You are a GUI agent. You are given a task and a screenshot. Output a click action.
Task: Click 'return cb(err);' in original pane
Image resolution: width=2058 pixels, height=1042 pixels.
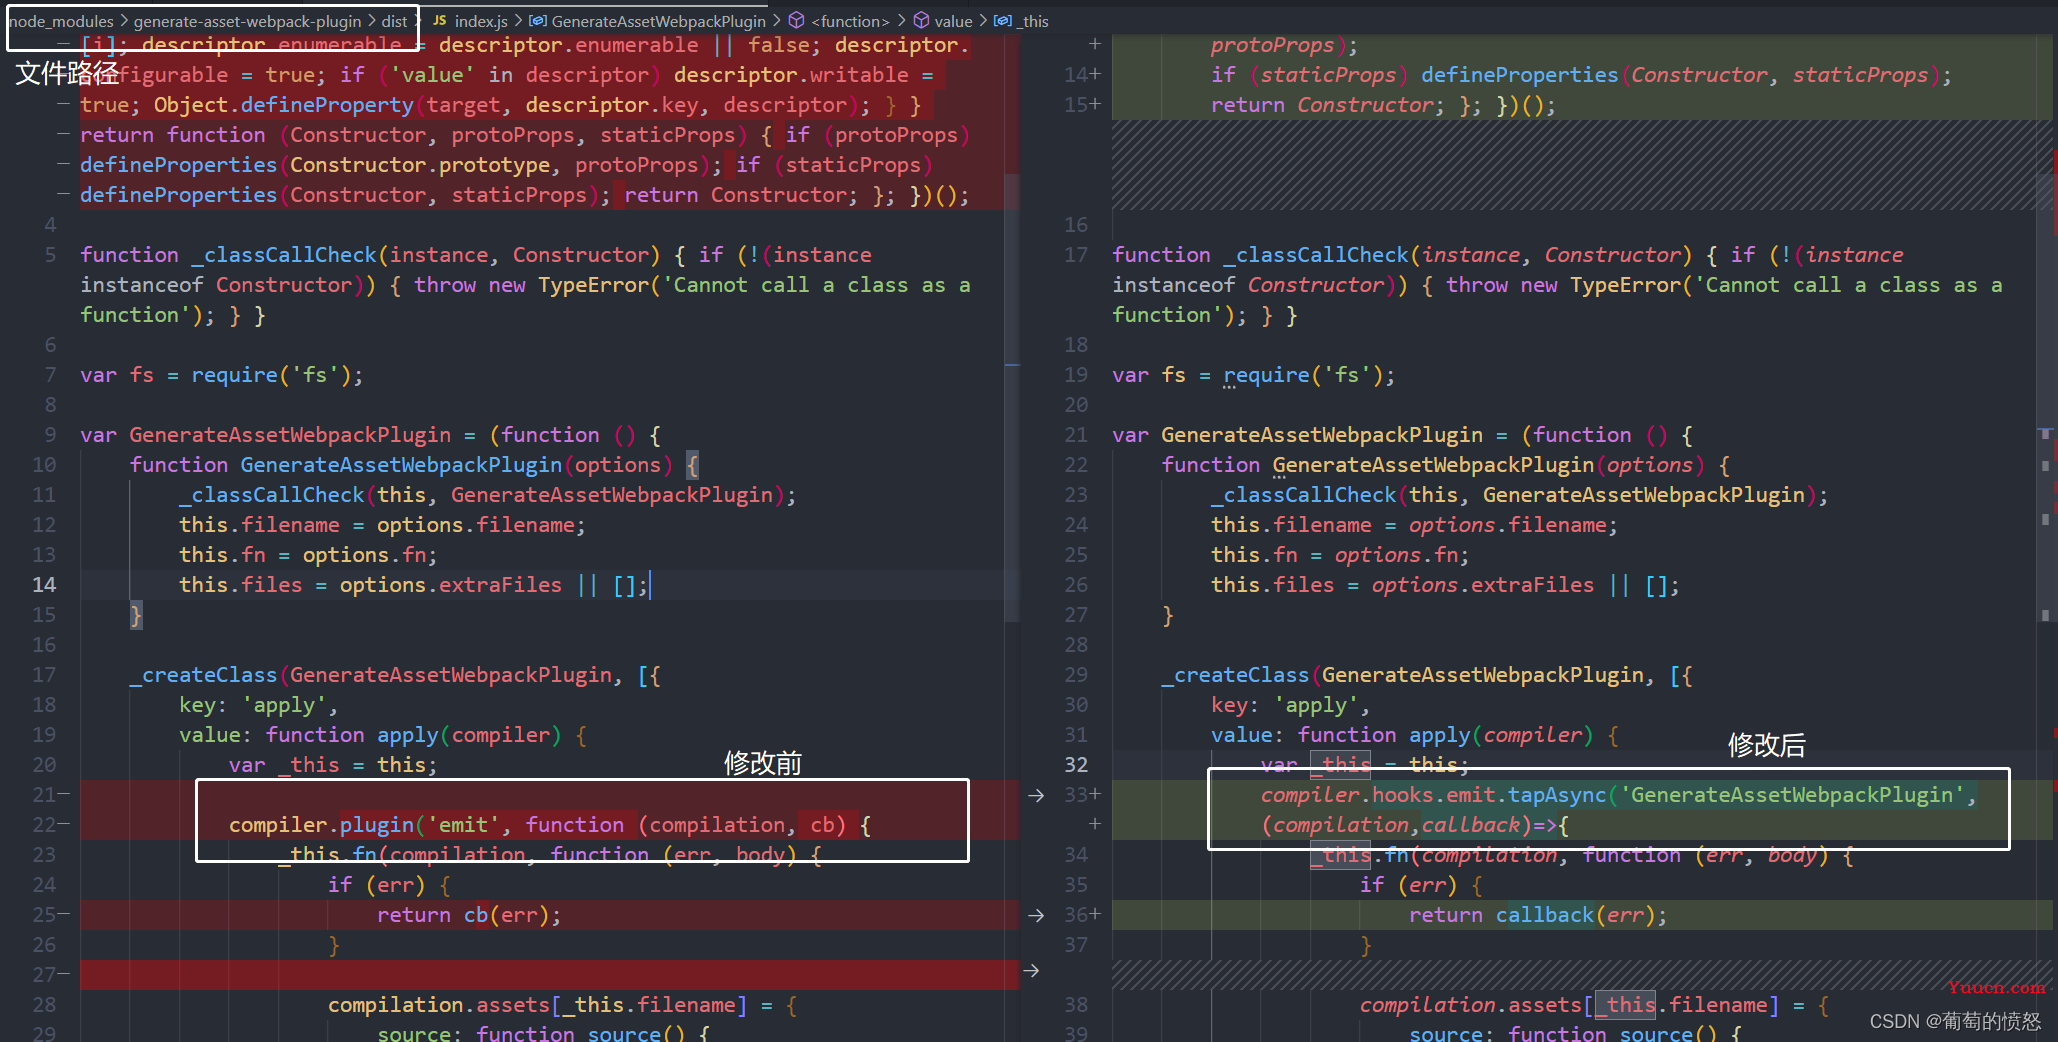point(469,915)
